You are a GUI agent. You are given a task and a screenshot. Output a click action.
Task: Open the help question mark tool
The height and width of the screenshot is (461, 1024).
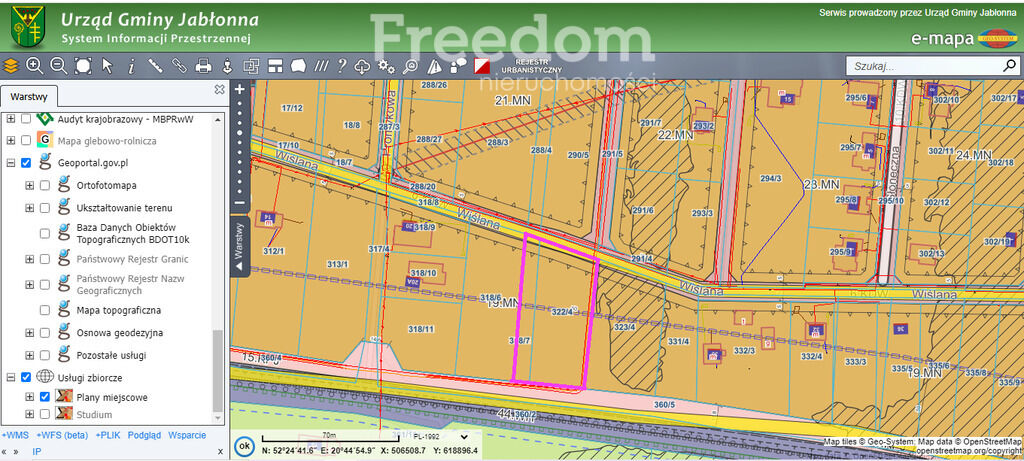(x=341, y=66)
